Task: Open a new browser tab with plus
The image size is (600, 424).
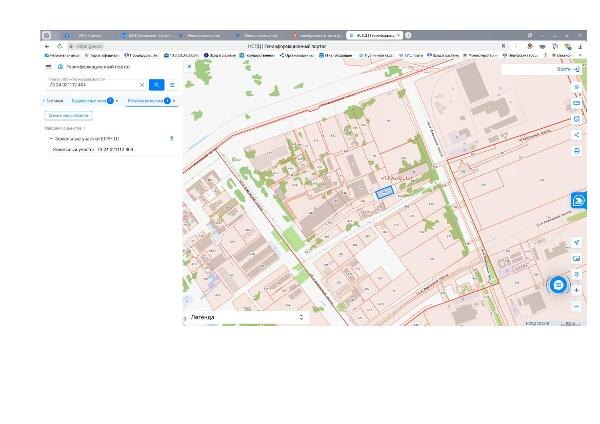Action: (x=408, y=35)
